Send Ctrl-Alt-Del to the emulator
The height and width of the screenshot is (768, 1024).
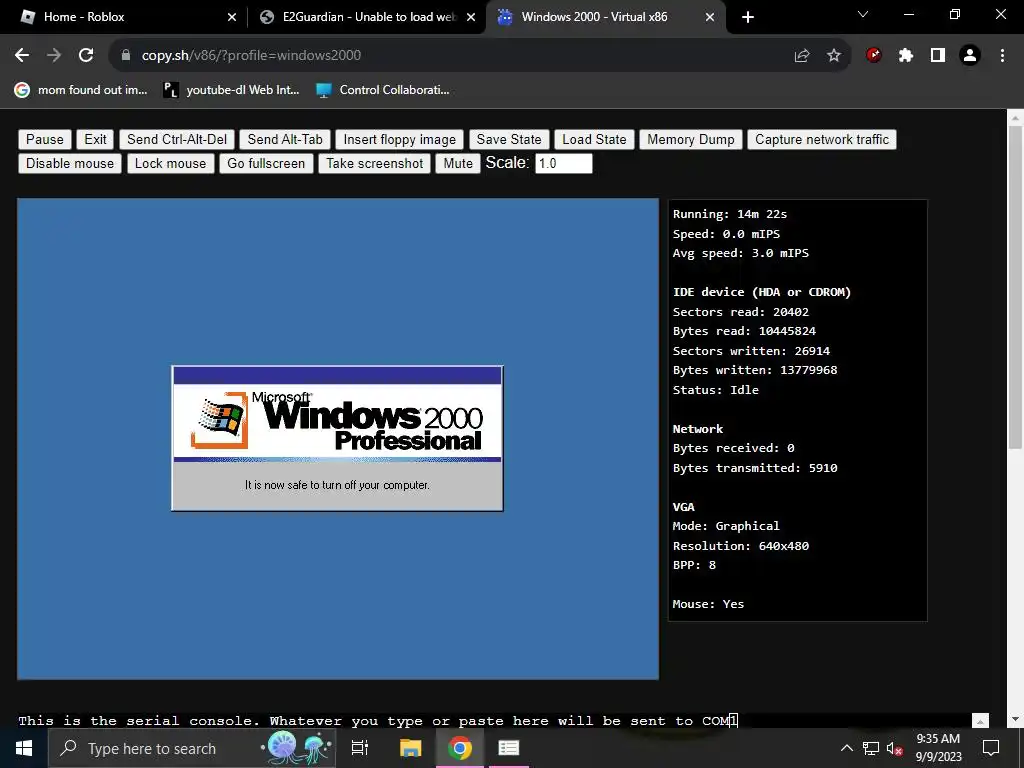pyautogui.click(x=177, y=139)
